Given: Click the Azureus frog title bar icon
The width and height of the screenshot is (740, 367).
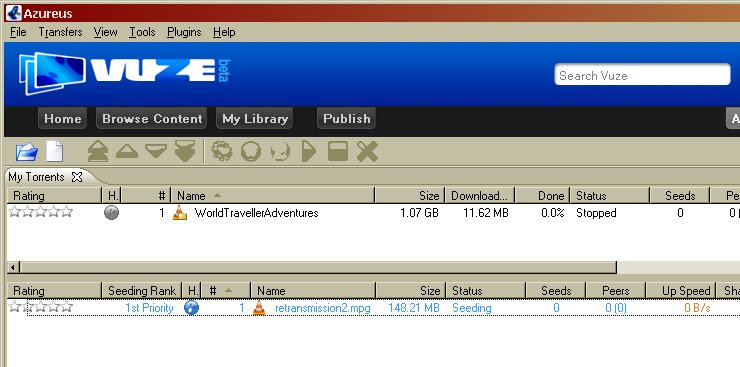Looking at the screenshot, I should [x=14, y=13].
